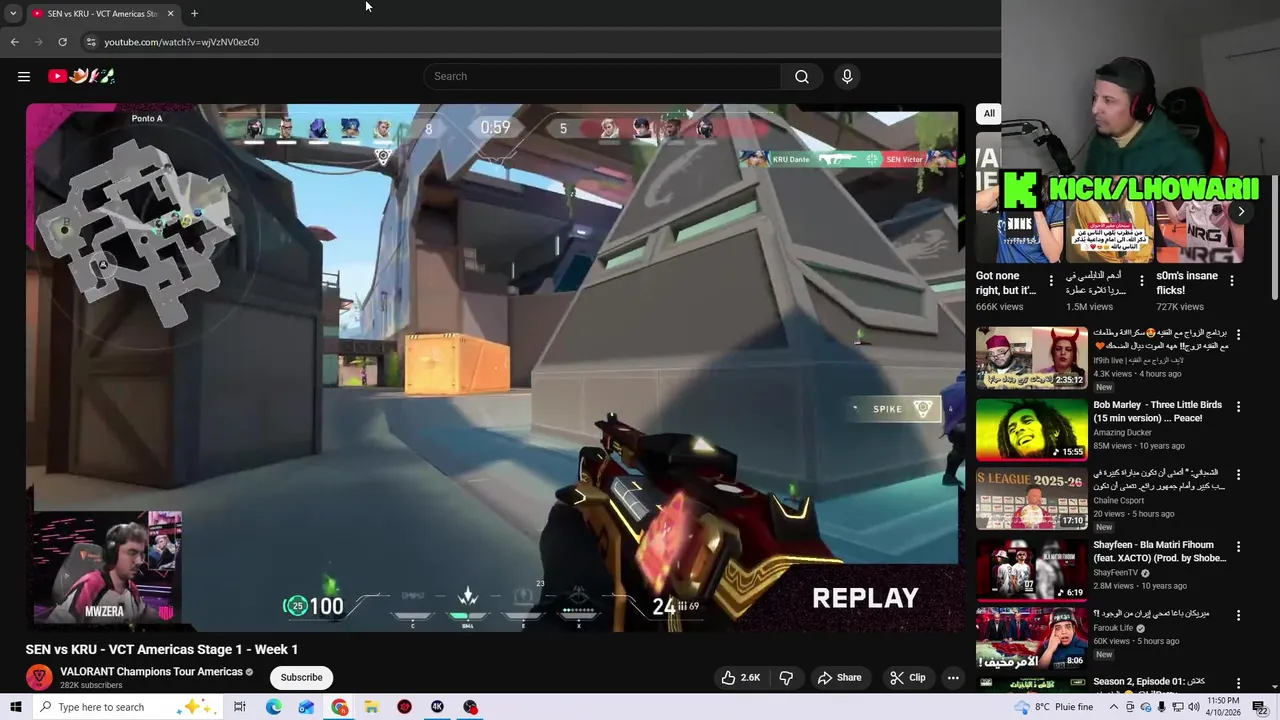This screenshot has width=1280, height=720.
Task: Click the main video player
Action: tap(496, 367)
